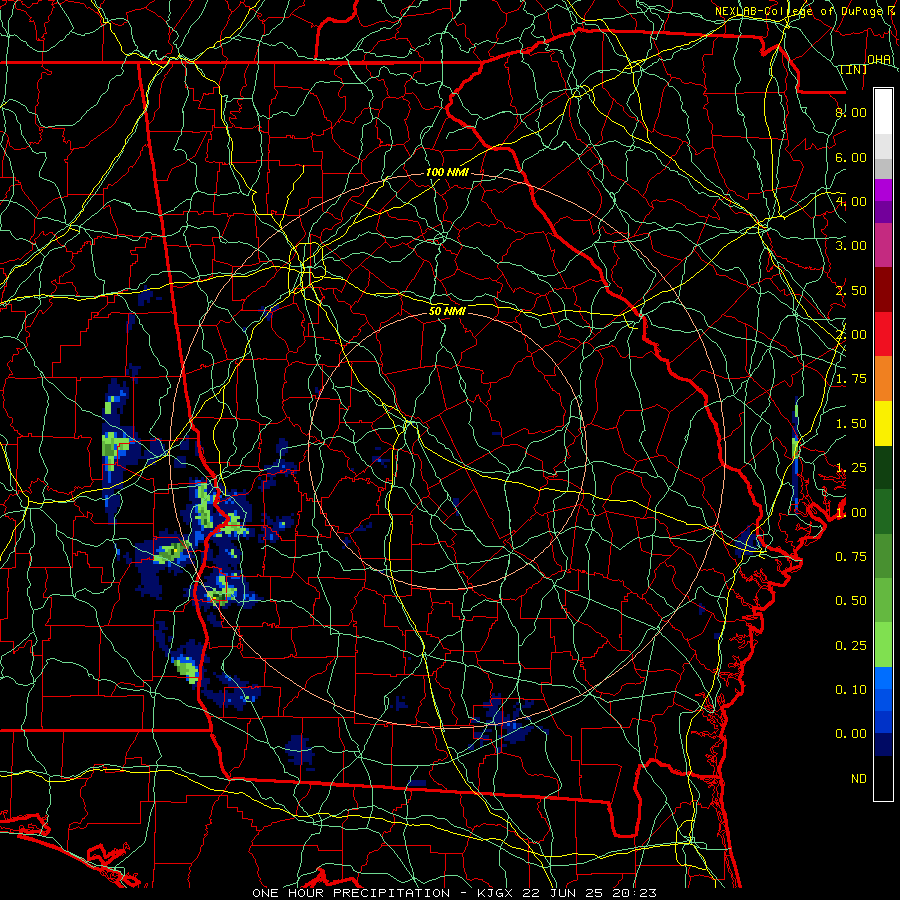The image size is (900, 900).
Task: Click the '4.00' legend value
Action: point(851,201)
